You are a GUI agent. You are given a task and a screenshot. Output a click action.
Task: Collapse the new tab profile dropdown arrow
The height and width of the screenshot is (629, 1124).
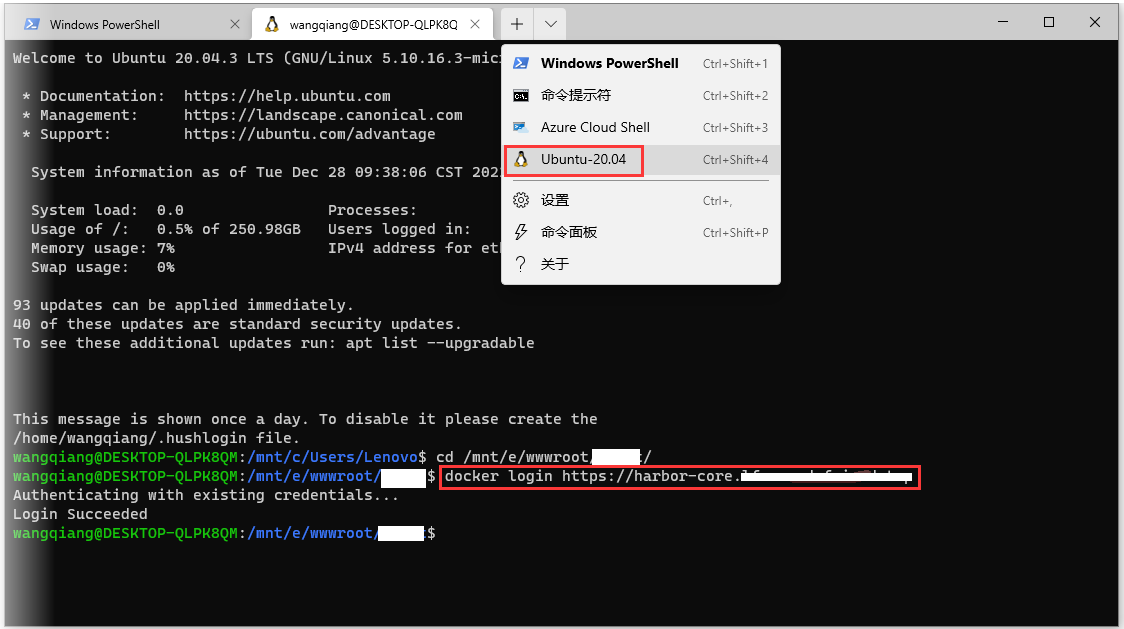[550, 24]
